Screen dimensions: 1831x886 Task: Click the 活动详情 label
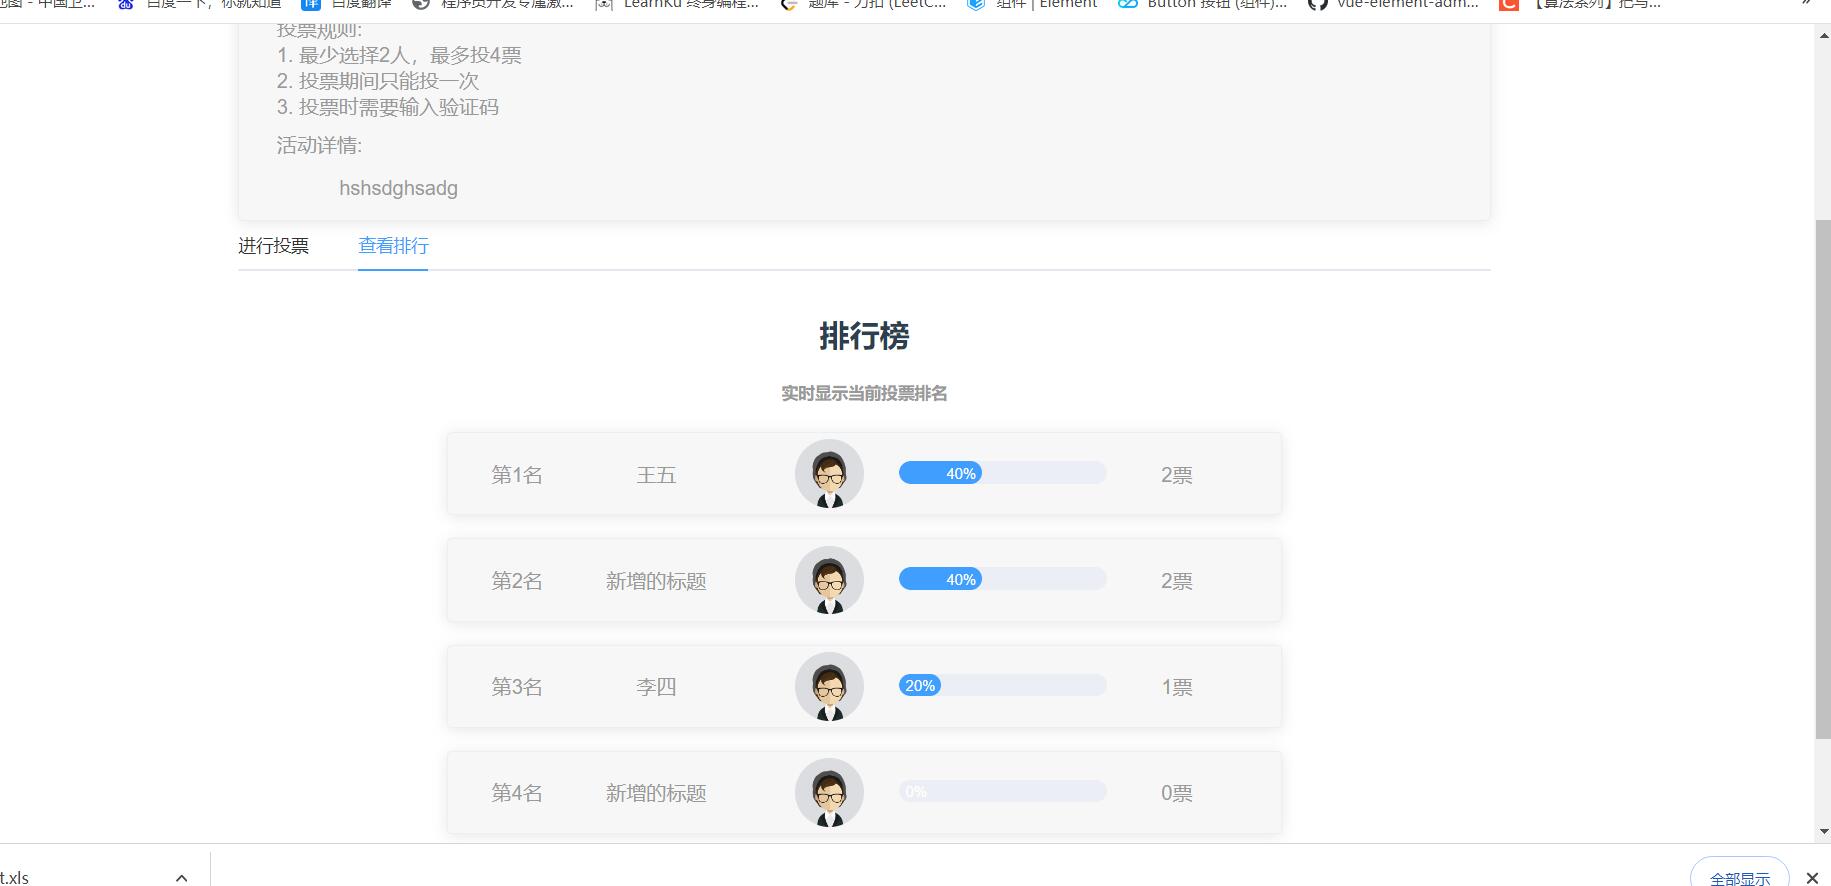click(319, 145)
